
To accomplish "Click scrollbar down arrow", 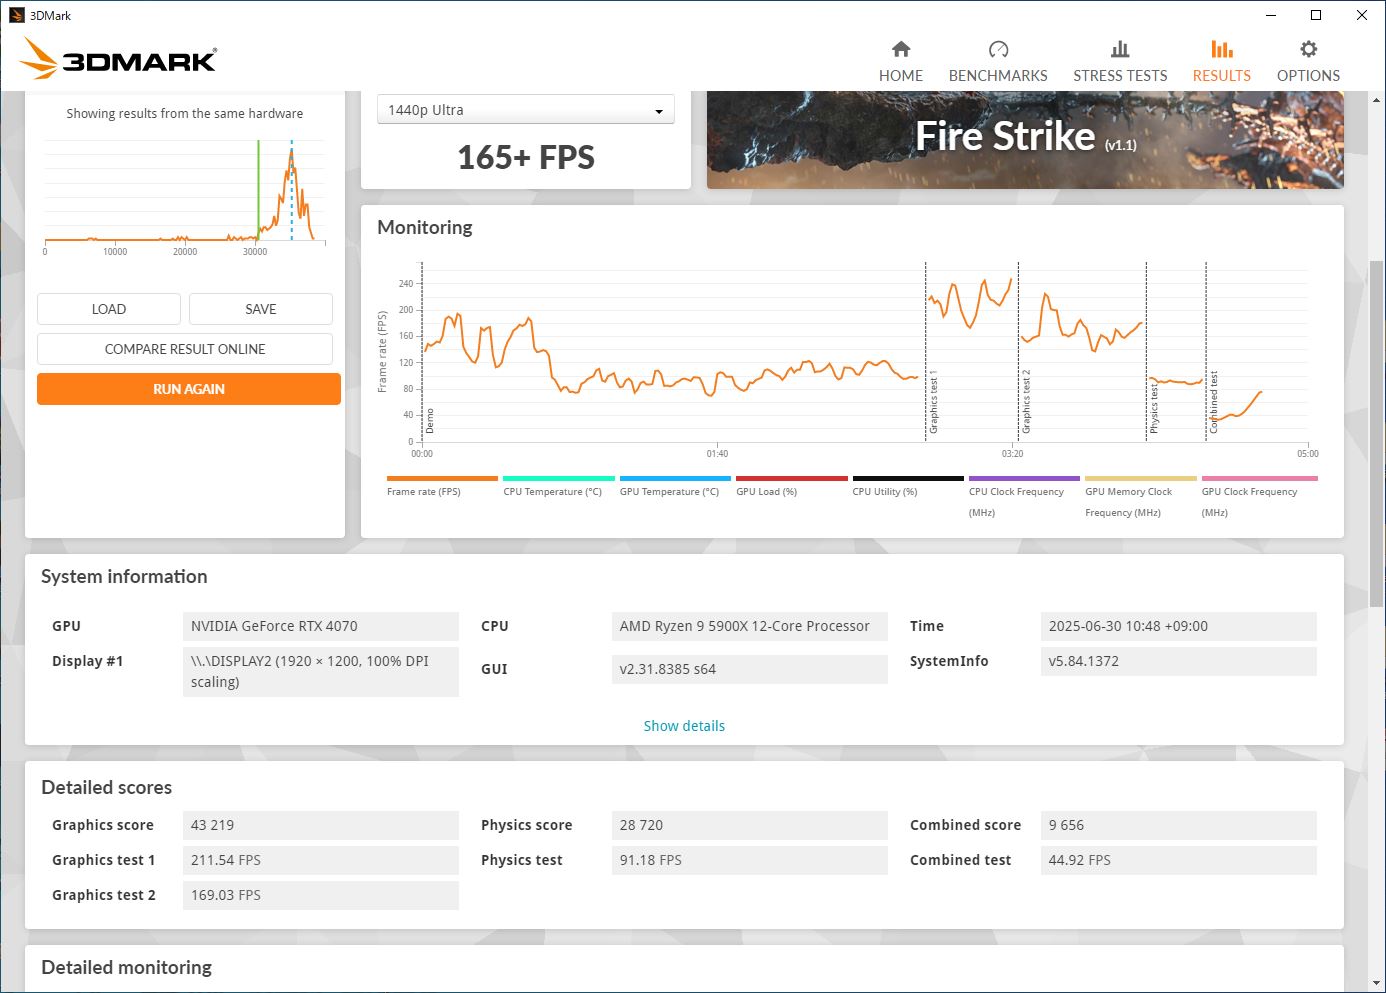I will (x=1377, y=984).
